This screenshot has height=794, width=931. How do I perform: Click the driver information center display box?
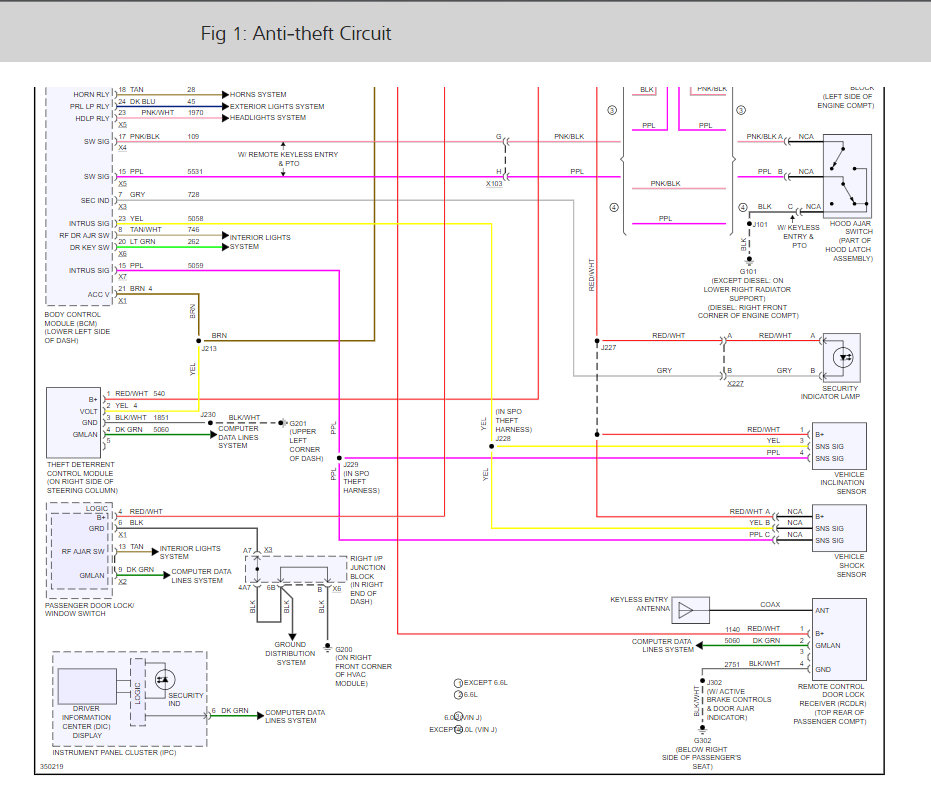pos(87,687)
